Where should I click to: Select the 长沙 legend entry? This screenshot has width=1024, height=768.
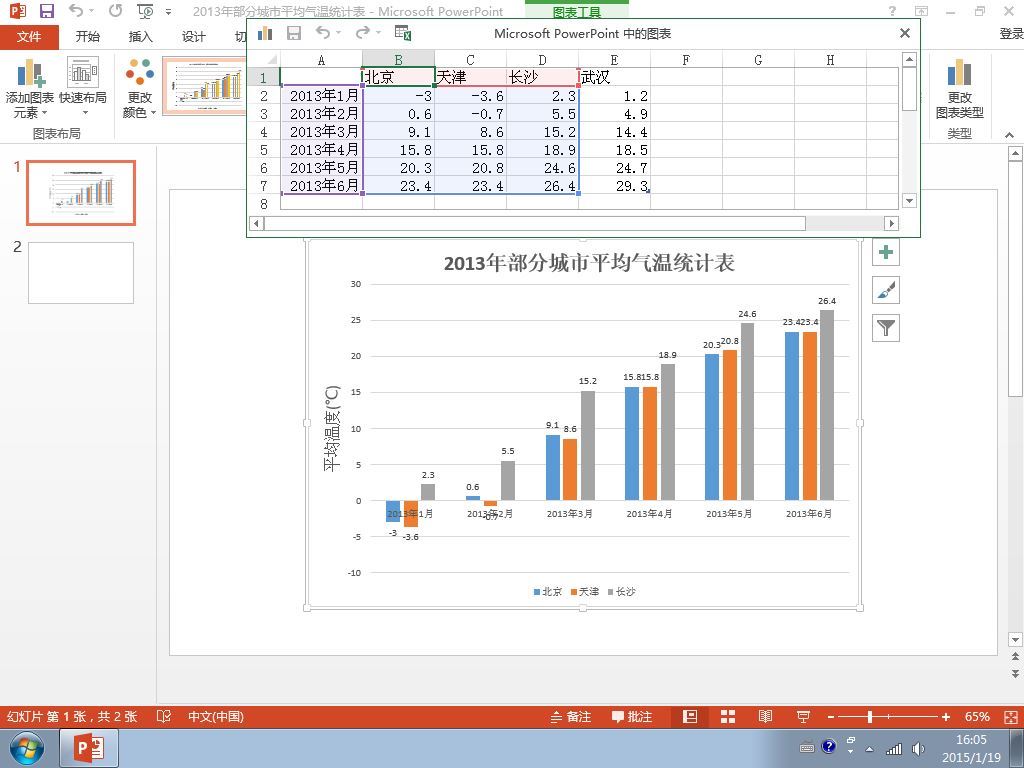(621, 592)
